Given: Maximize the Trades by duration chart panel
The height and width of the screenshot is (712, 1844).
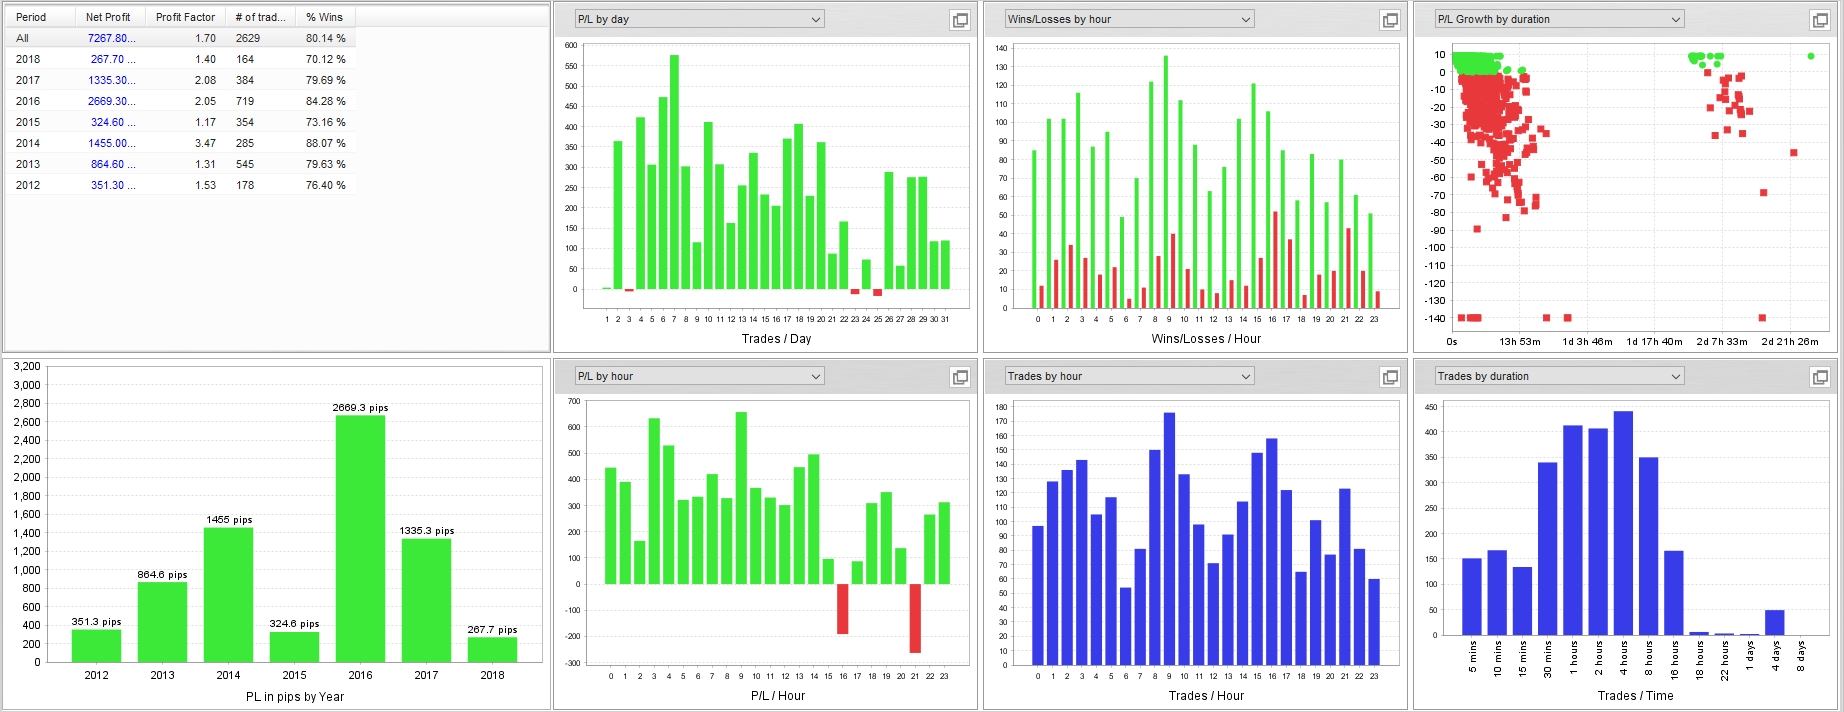Looking at the screenshot, I should coord(1820,377).
